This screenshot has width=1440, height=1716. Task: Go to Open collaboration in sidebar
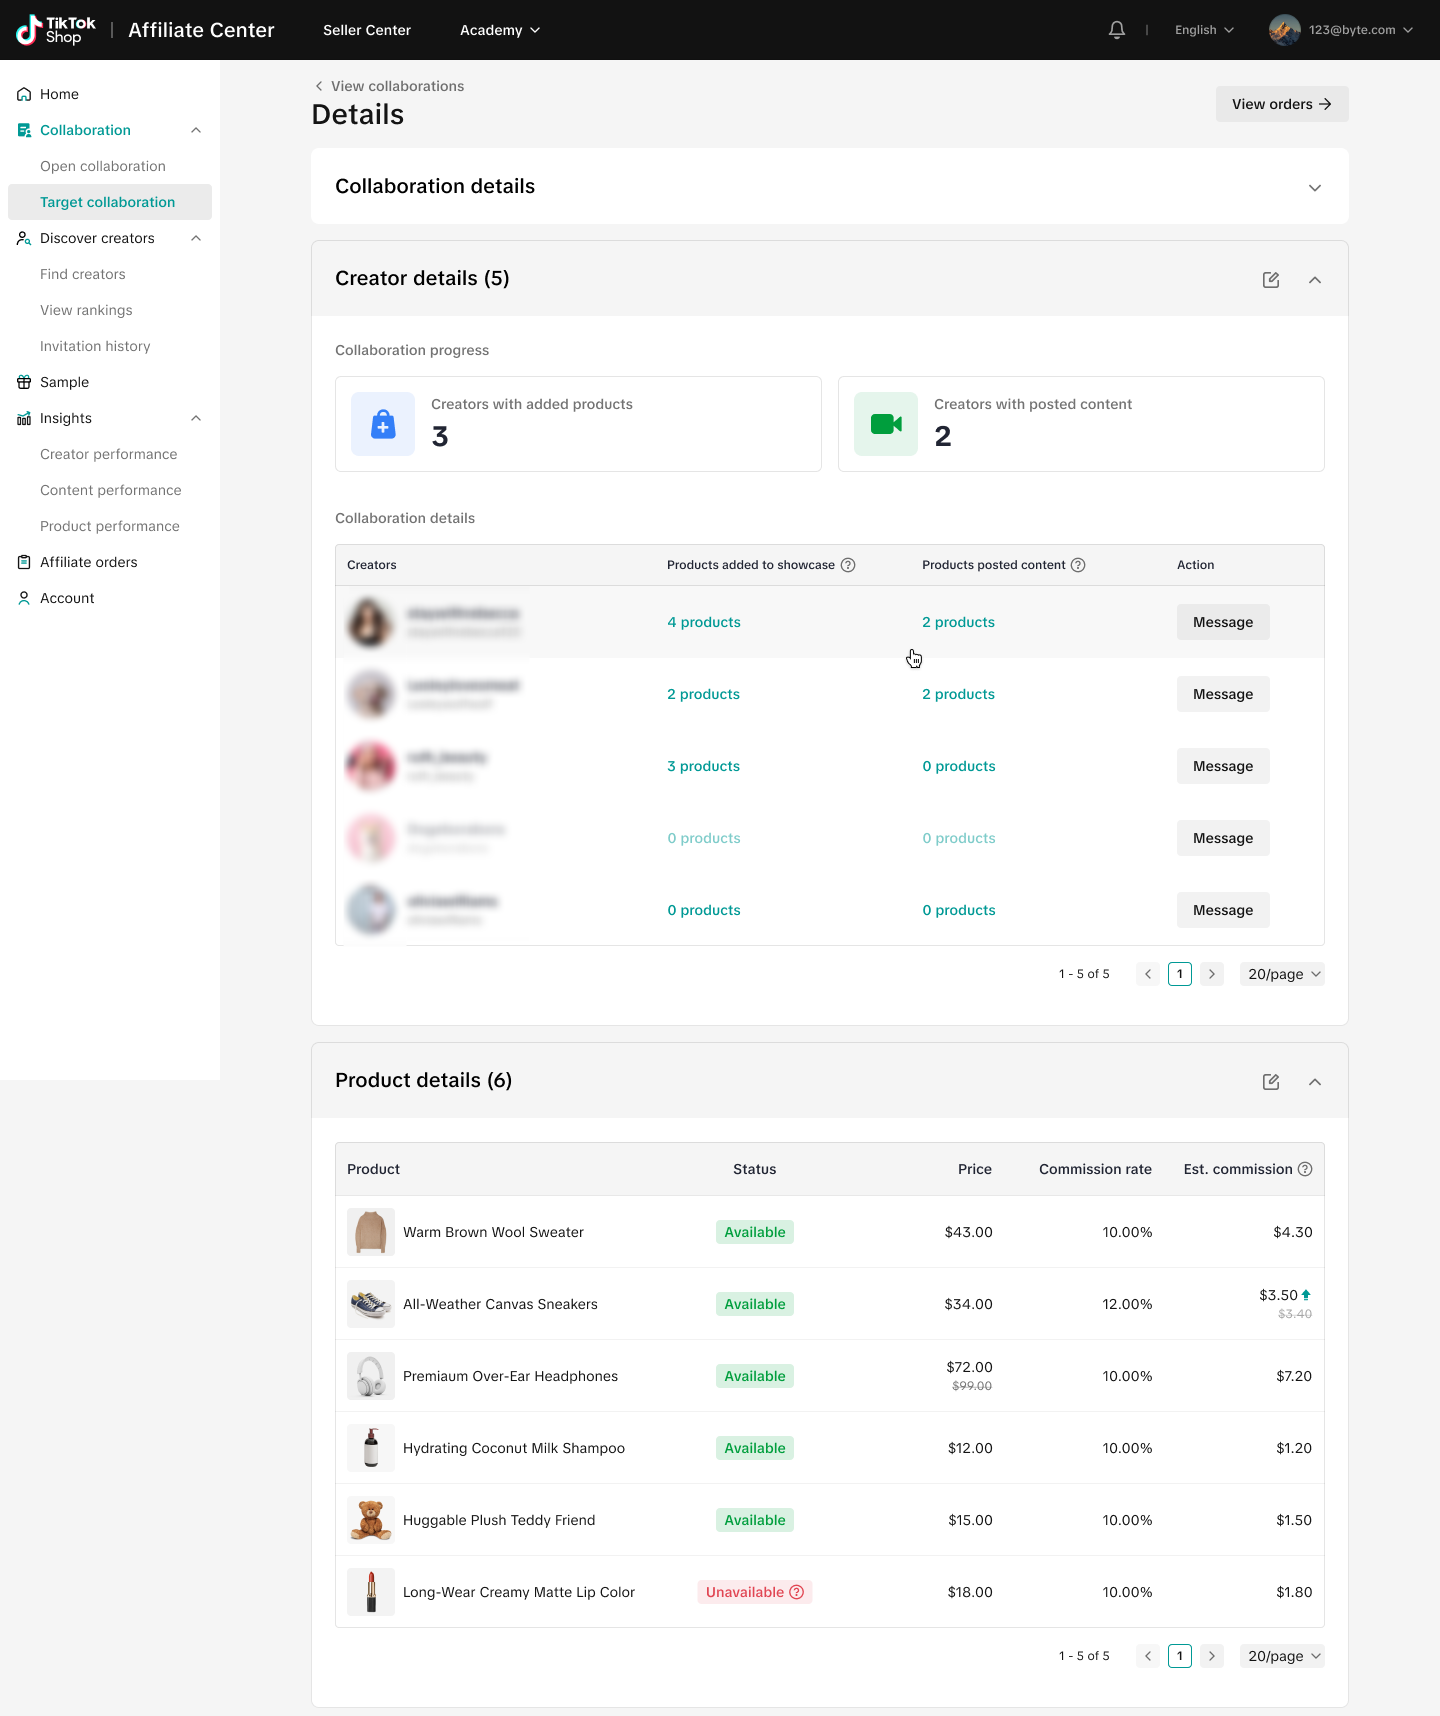point(103,166)
